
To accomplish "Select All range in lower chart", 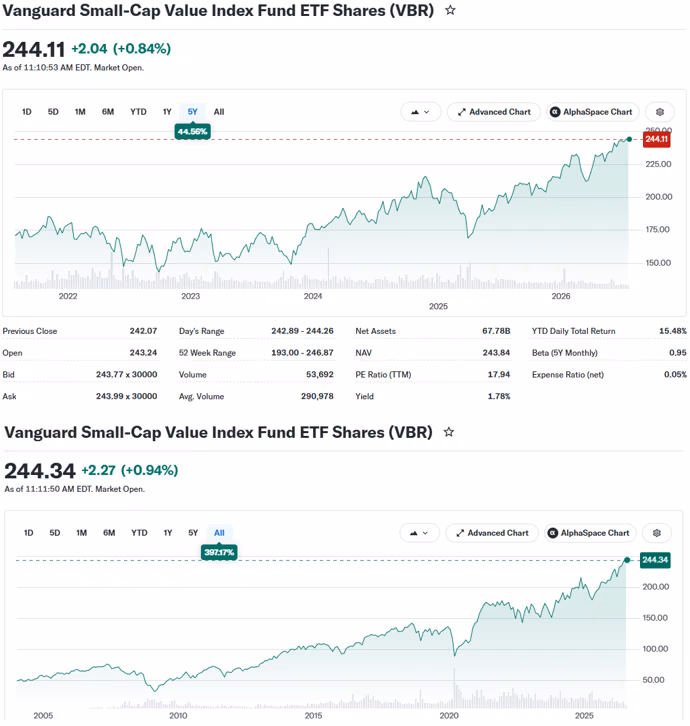I will [220, 532].
